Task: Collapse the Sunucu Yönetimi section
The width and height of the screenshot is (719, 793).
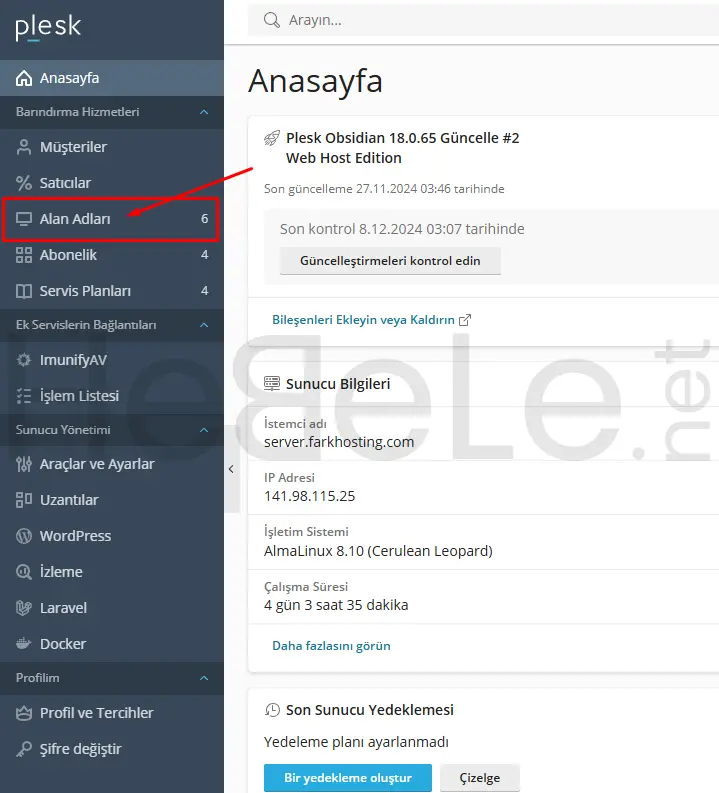Action: [204, 430]
